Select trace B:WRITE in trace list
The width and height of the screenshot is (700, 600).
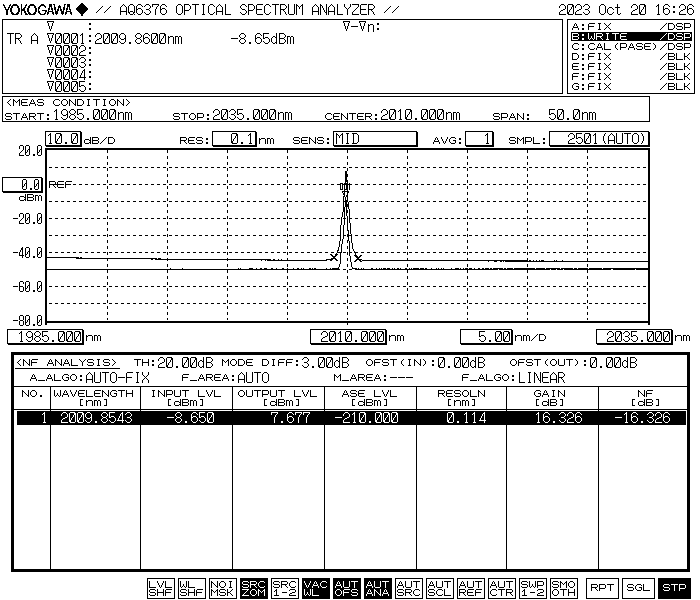point(630,36)
